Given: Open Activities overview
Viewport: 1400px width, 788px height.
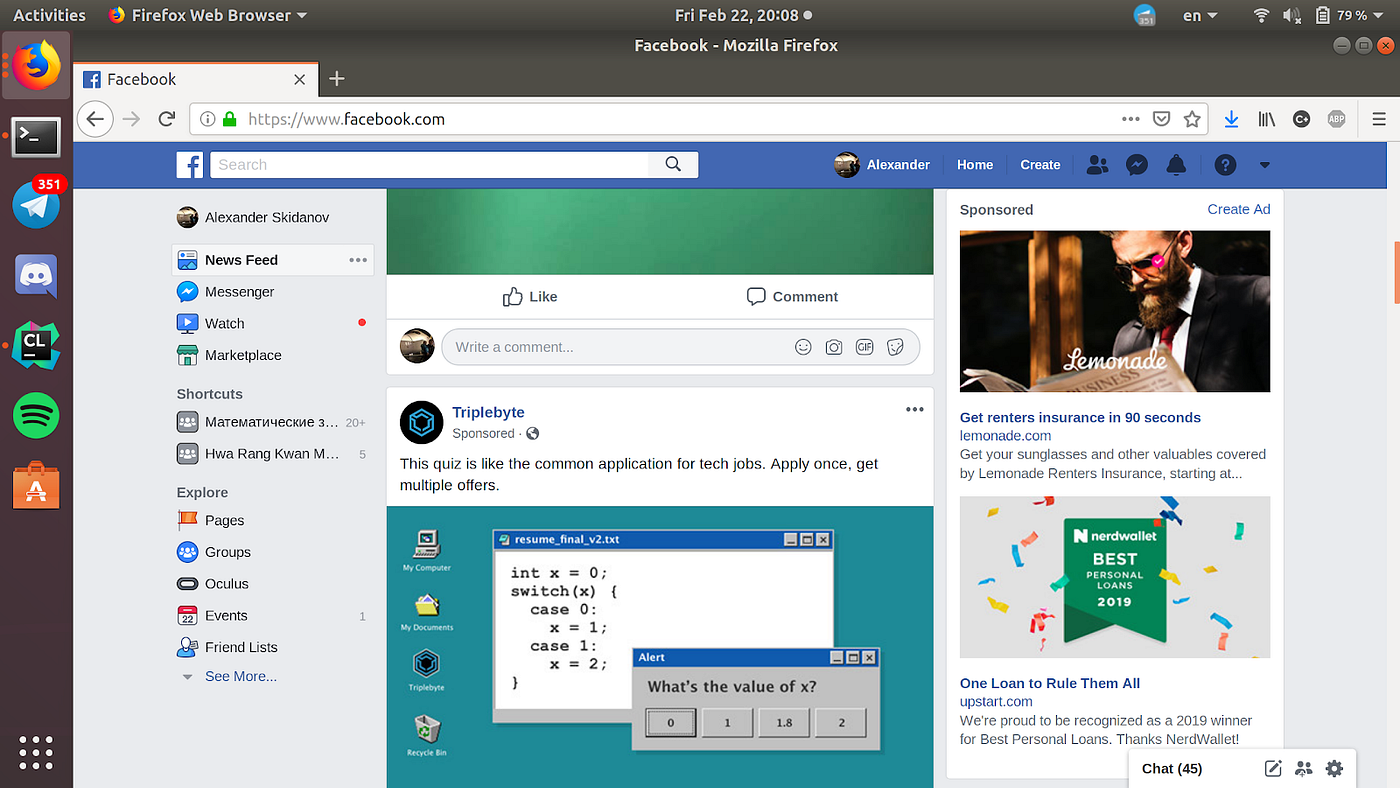Looking at the screenshot, I should pyautogui.click(x=49, y=15).
